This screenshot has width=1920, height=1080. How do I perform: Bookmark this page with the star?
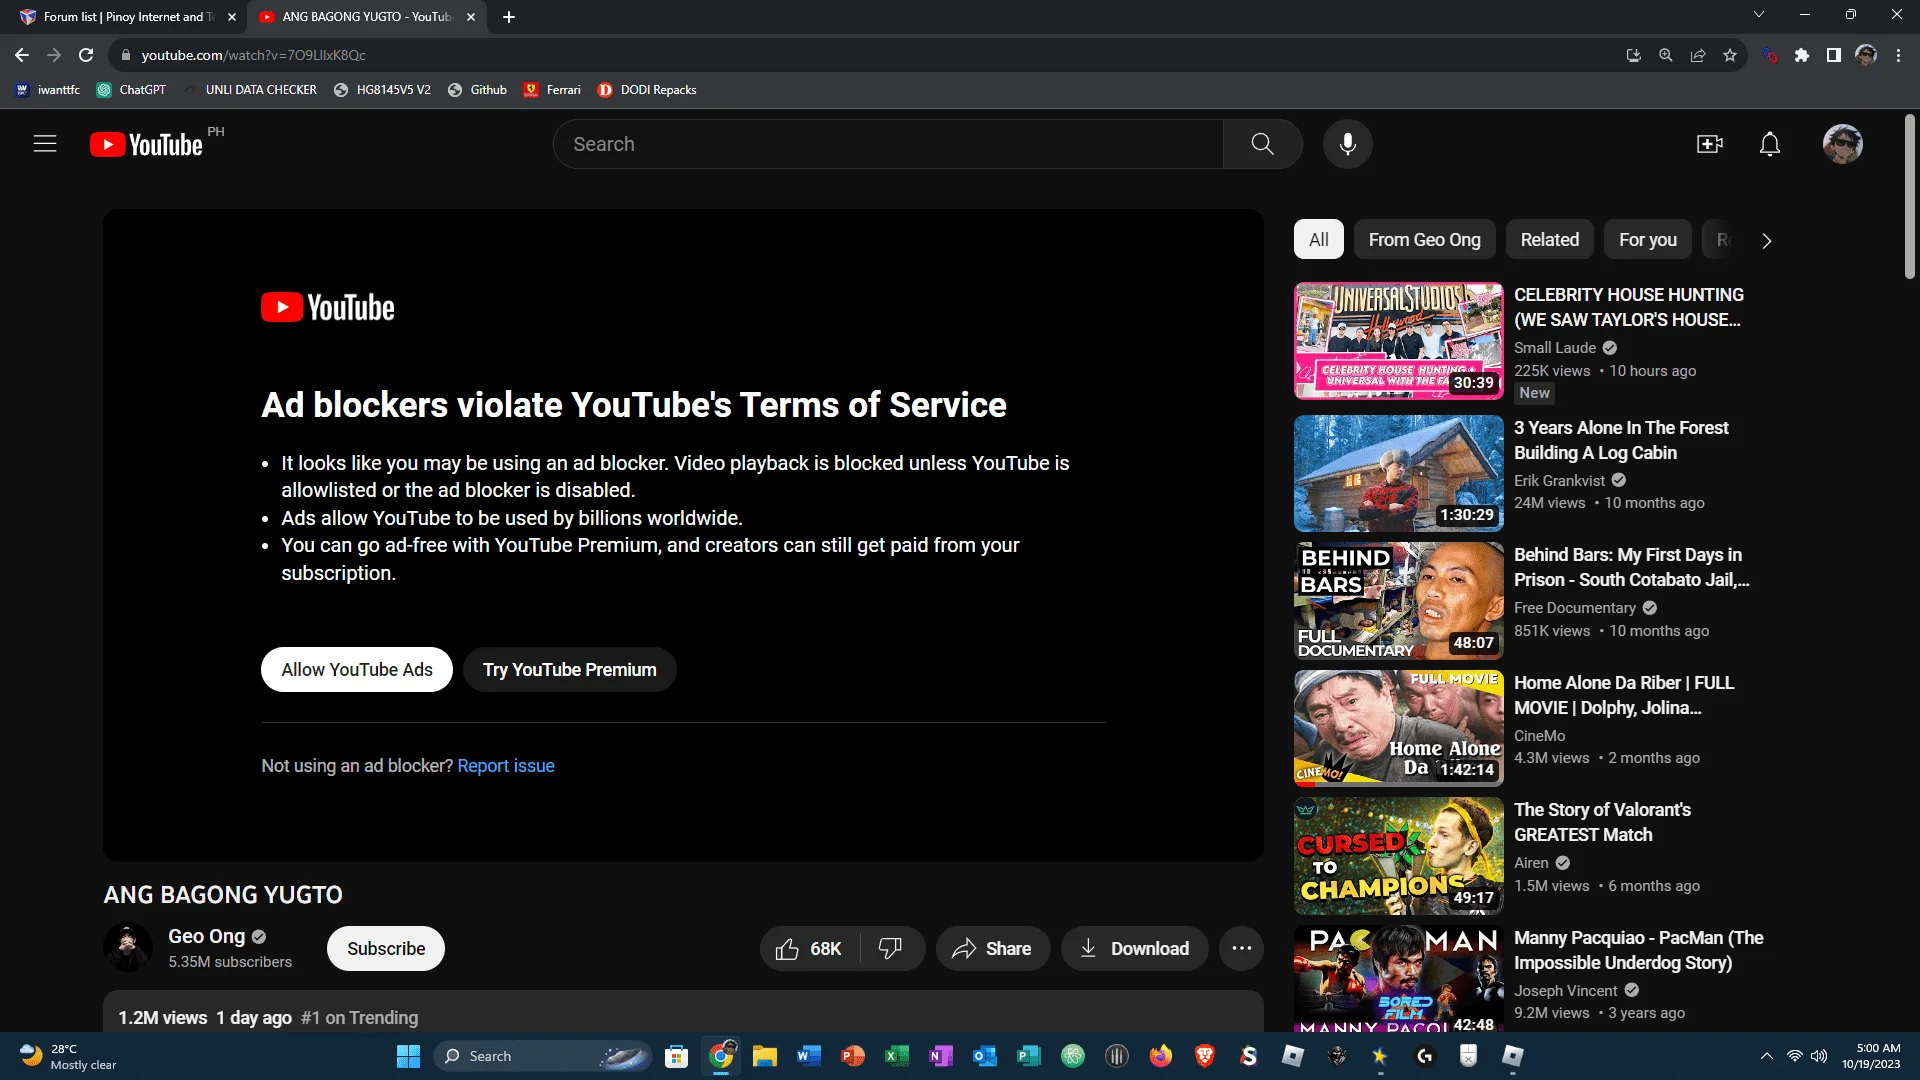click(x=1730, y=55)
